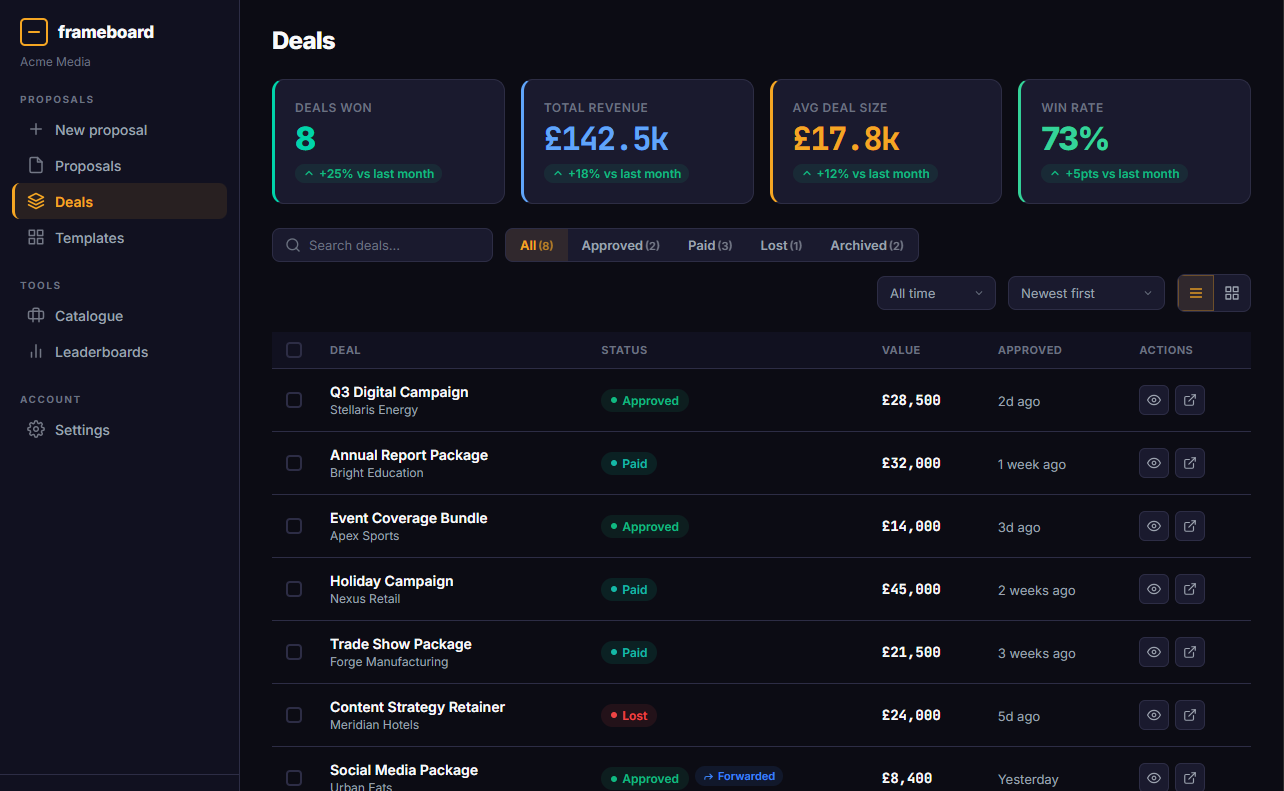This screenshot has width=1284, height=791.
Task: View the Content Strategy Retainer deal
Action: coord(1154,715)
